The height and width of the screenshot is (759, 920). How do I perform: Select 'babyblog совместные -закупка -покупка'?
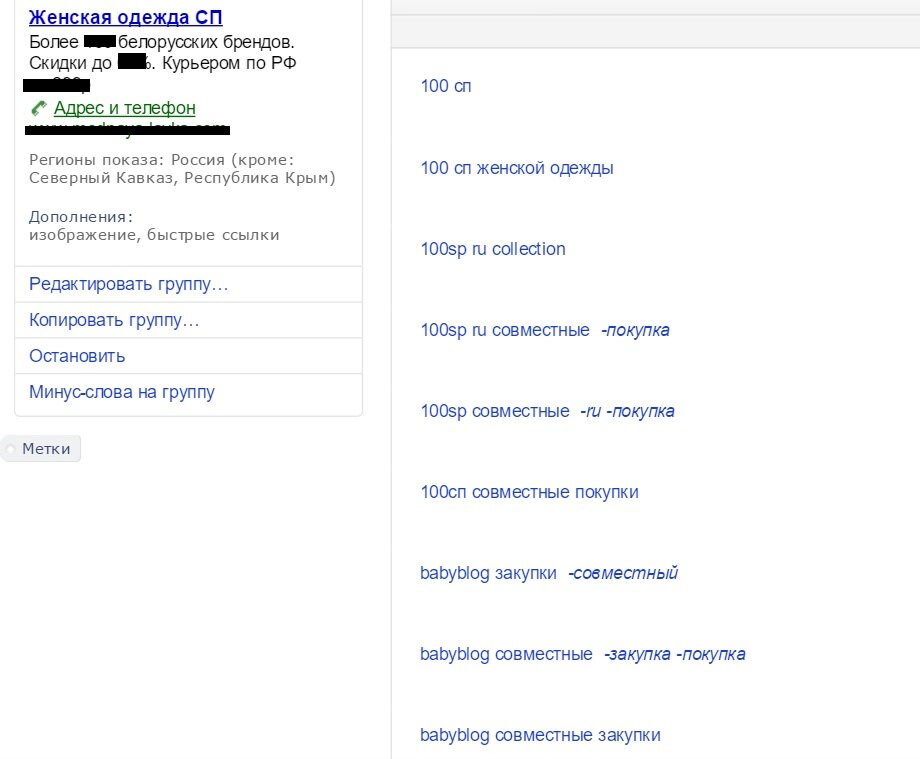tap(582, 653)
